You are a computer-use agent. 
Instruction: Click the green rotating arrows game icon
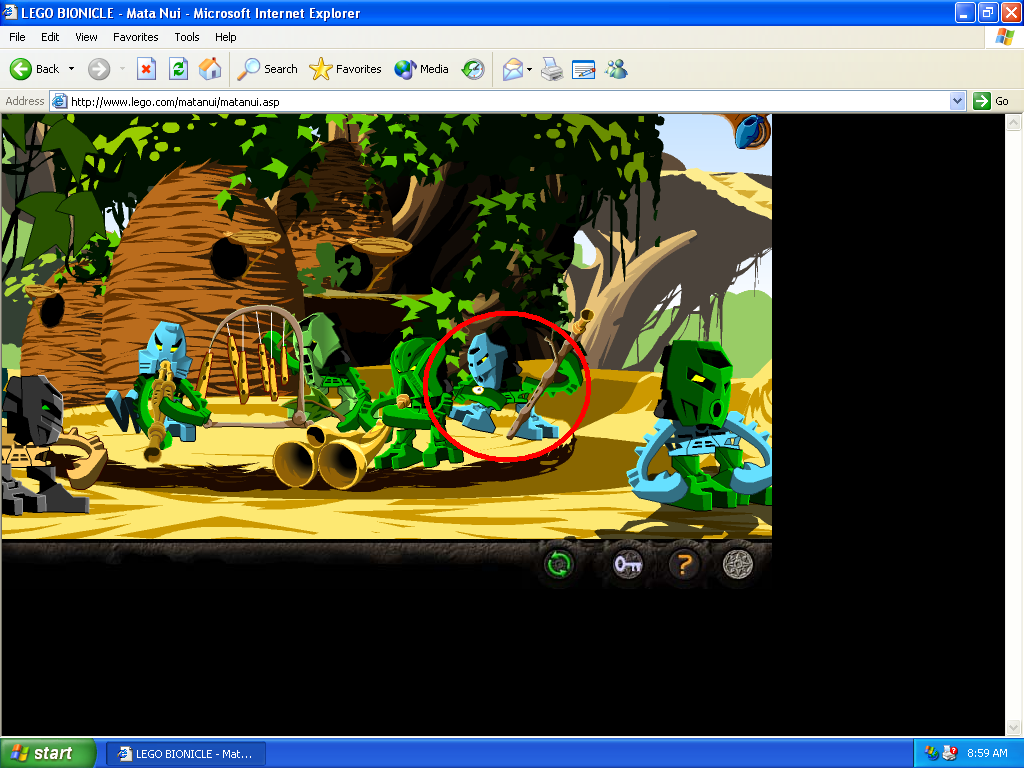pos(559,564)
